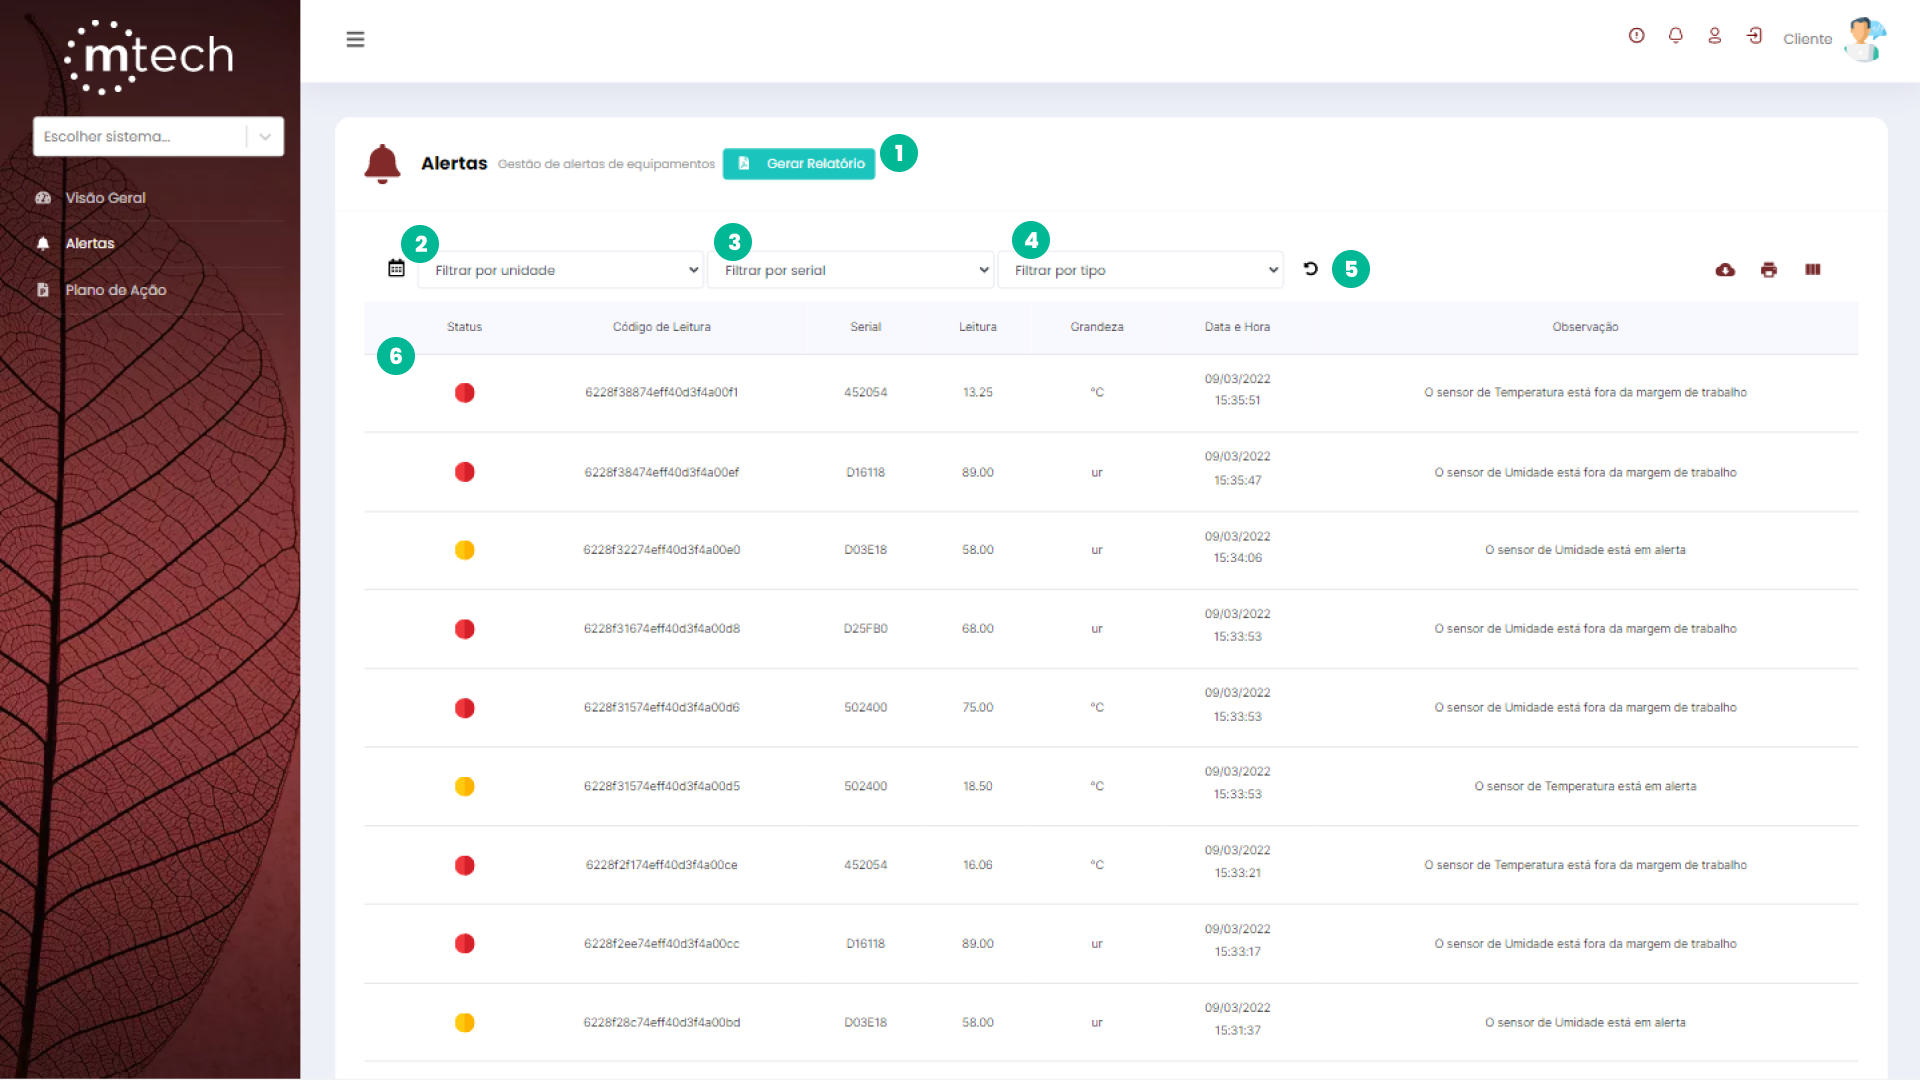Click the user profile icon in header
Image resolution: width=1920 pixels, height=1080 pixels.
point(1714,36)
